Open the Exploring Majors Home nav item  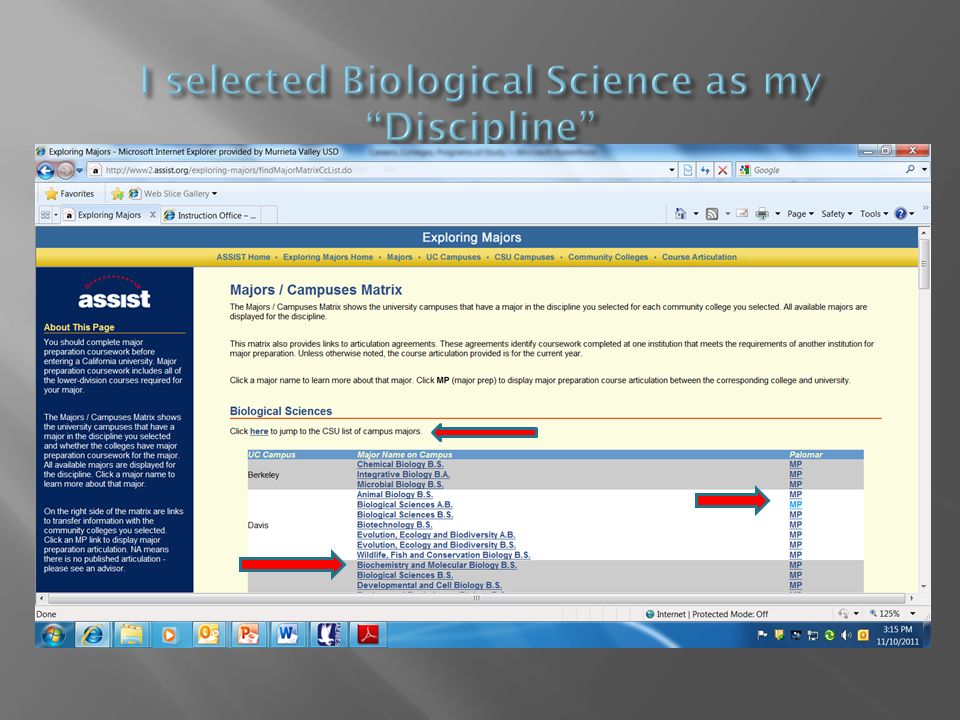(x=328, y=257)
